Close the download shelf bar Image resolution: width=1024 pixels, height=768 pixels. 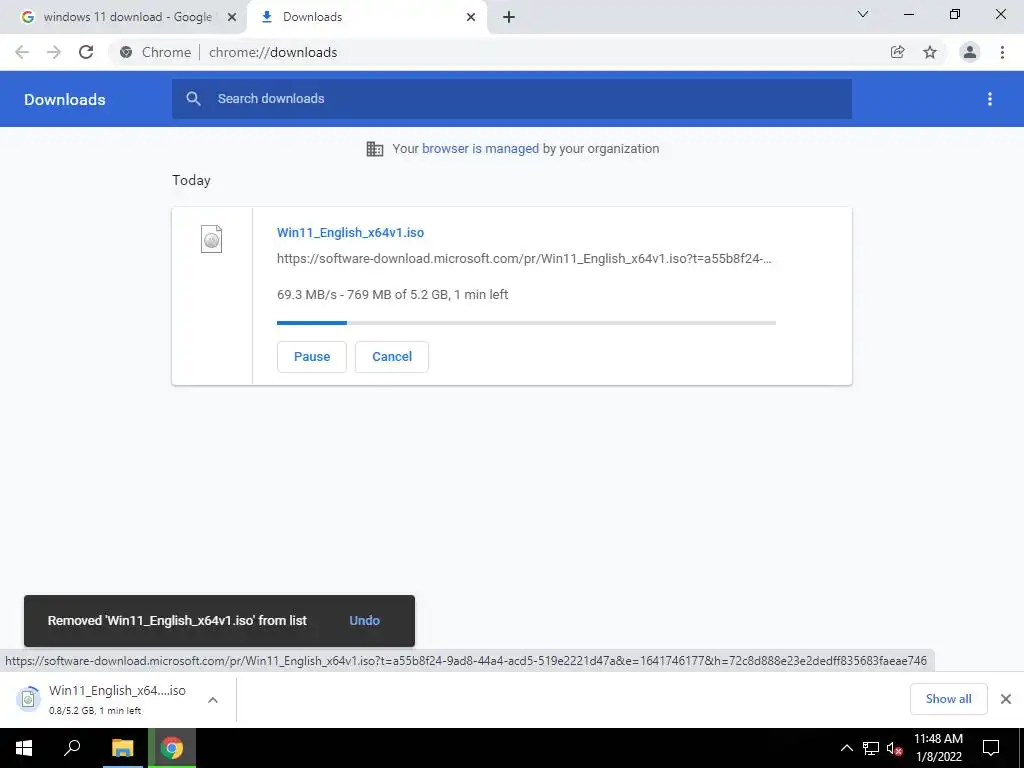tap(1006, 699)
